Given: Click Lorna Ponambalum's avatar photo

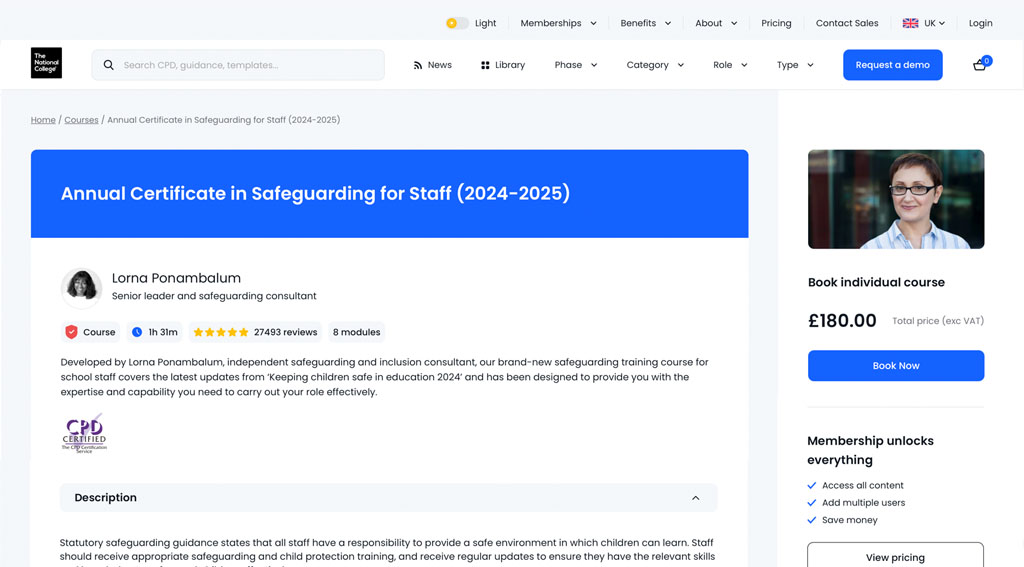Looking at the screenshot, I should tap(82, 287).
